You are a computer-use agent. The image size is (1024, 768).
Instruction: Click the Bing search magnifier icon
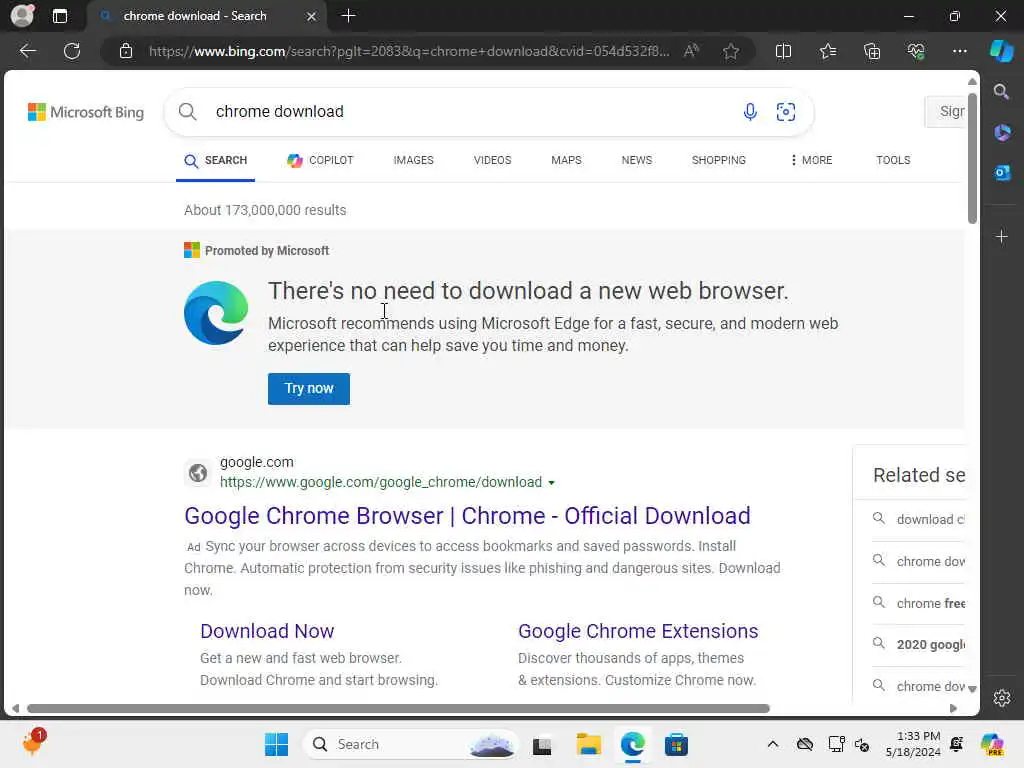187,112
